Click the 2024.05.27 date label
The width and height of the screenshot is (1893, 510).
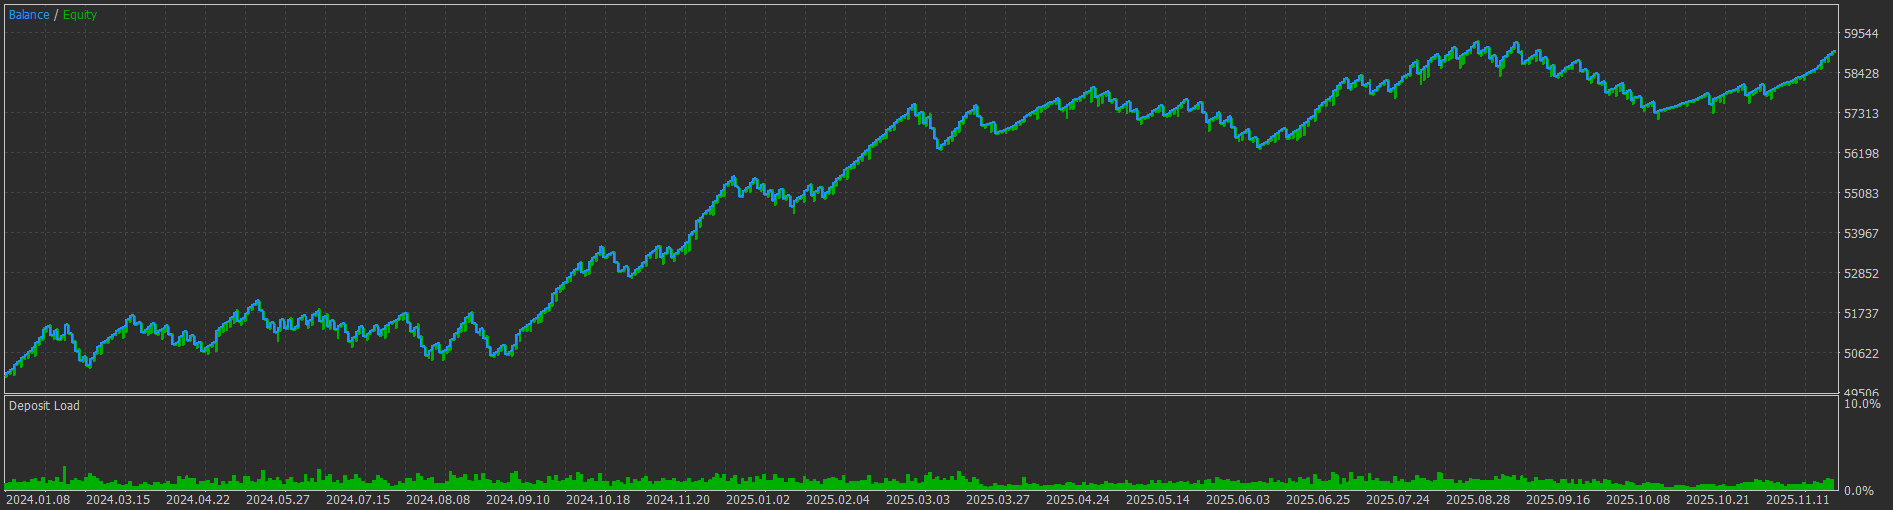pos(278,500)
